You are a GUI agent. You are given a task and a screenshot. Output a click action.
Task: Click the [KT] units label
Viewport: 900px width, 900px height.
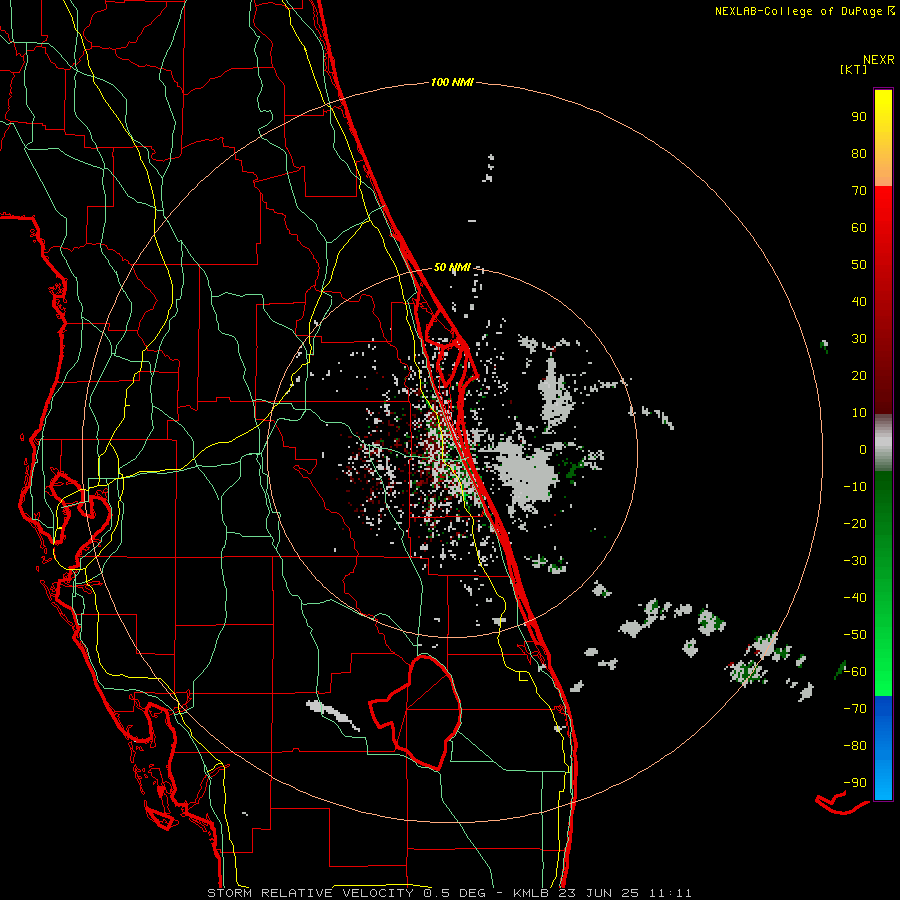point(853,69)
